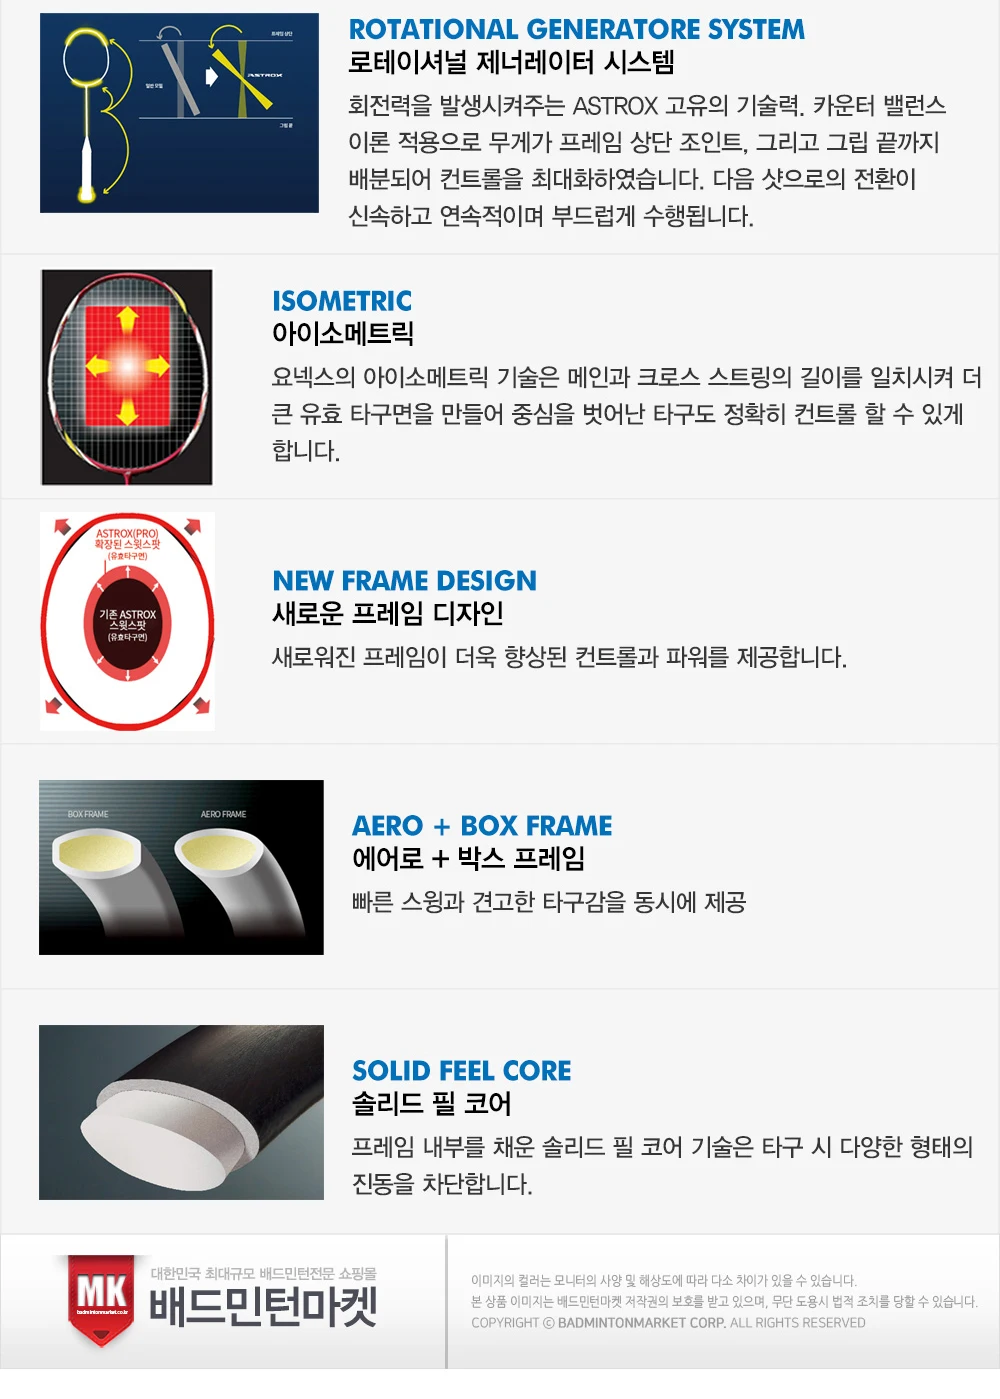
Task: Click the 대한민국 최대규모 배드민턴전문 쇼핑몰 tagline
Action: tap(264, 1273)
